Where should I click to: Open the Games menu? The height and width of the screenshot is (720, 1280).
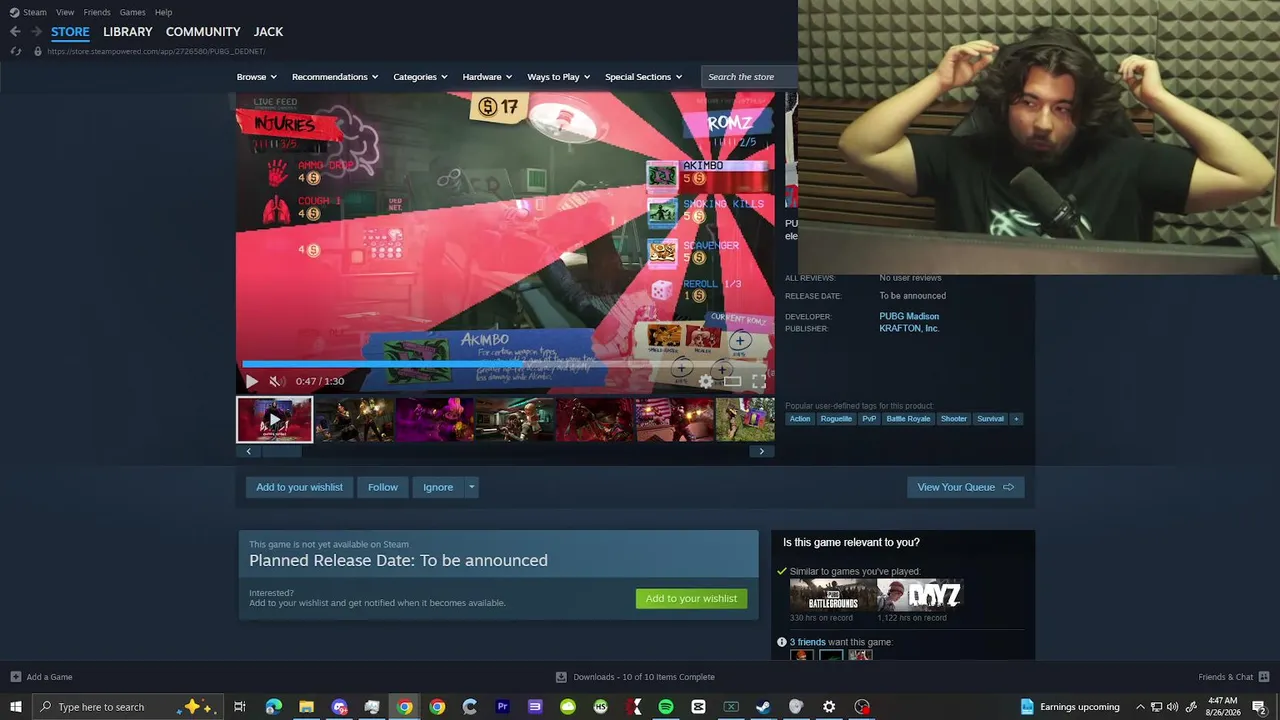(x=132, y=12)
